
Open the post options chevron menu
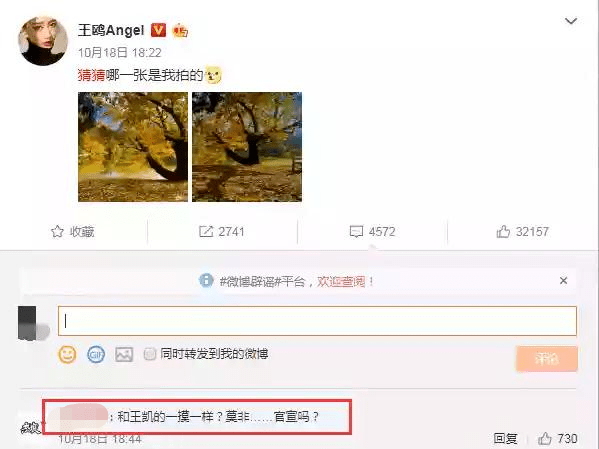(571, 21)
